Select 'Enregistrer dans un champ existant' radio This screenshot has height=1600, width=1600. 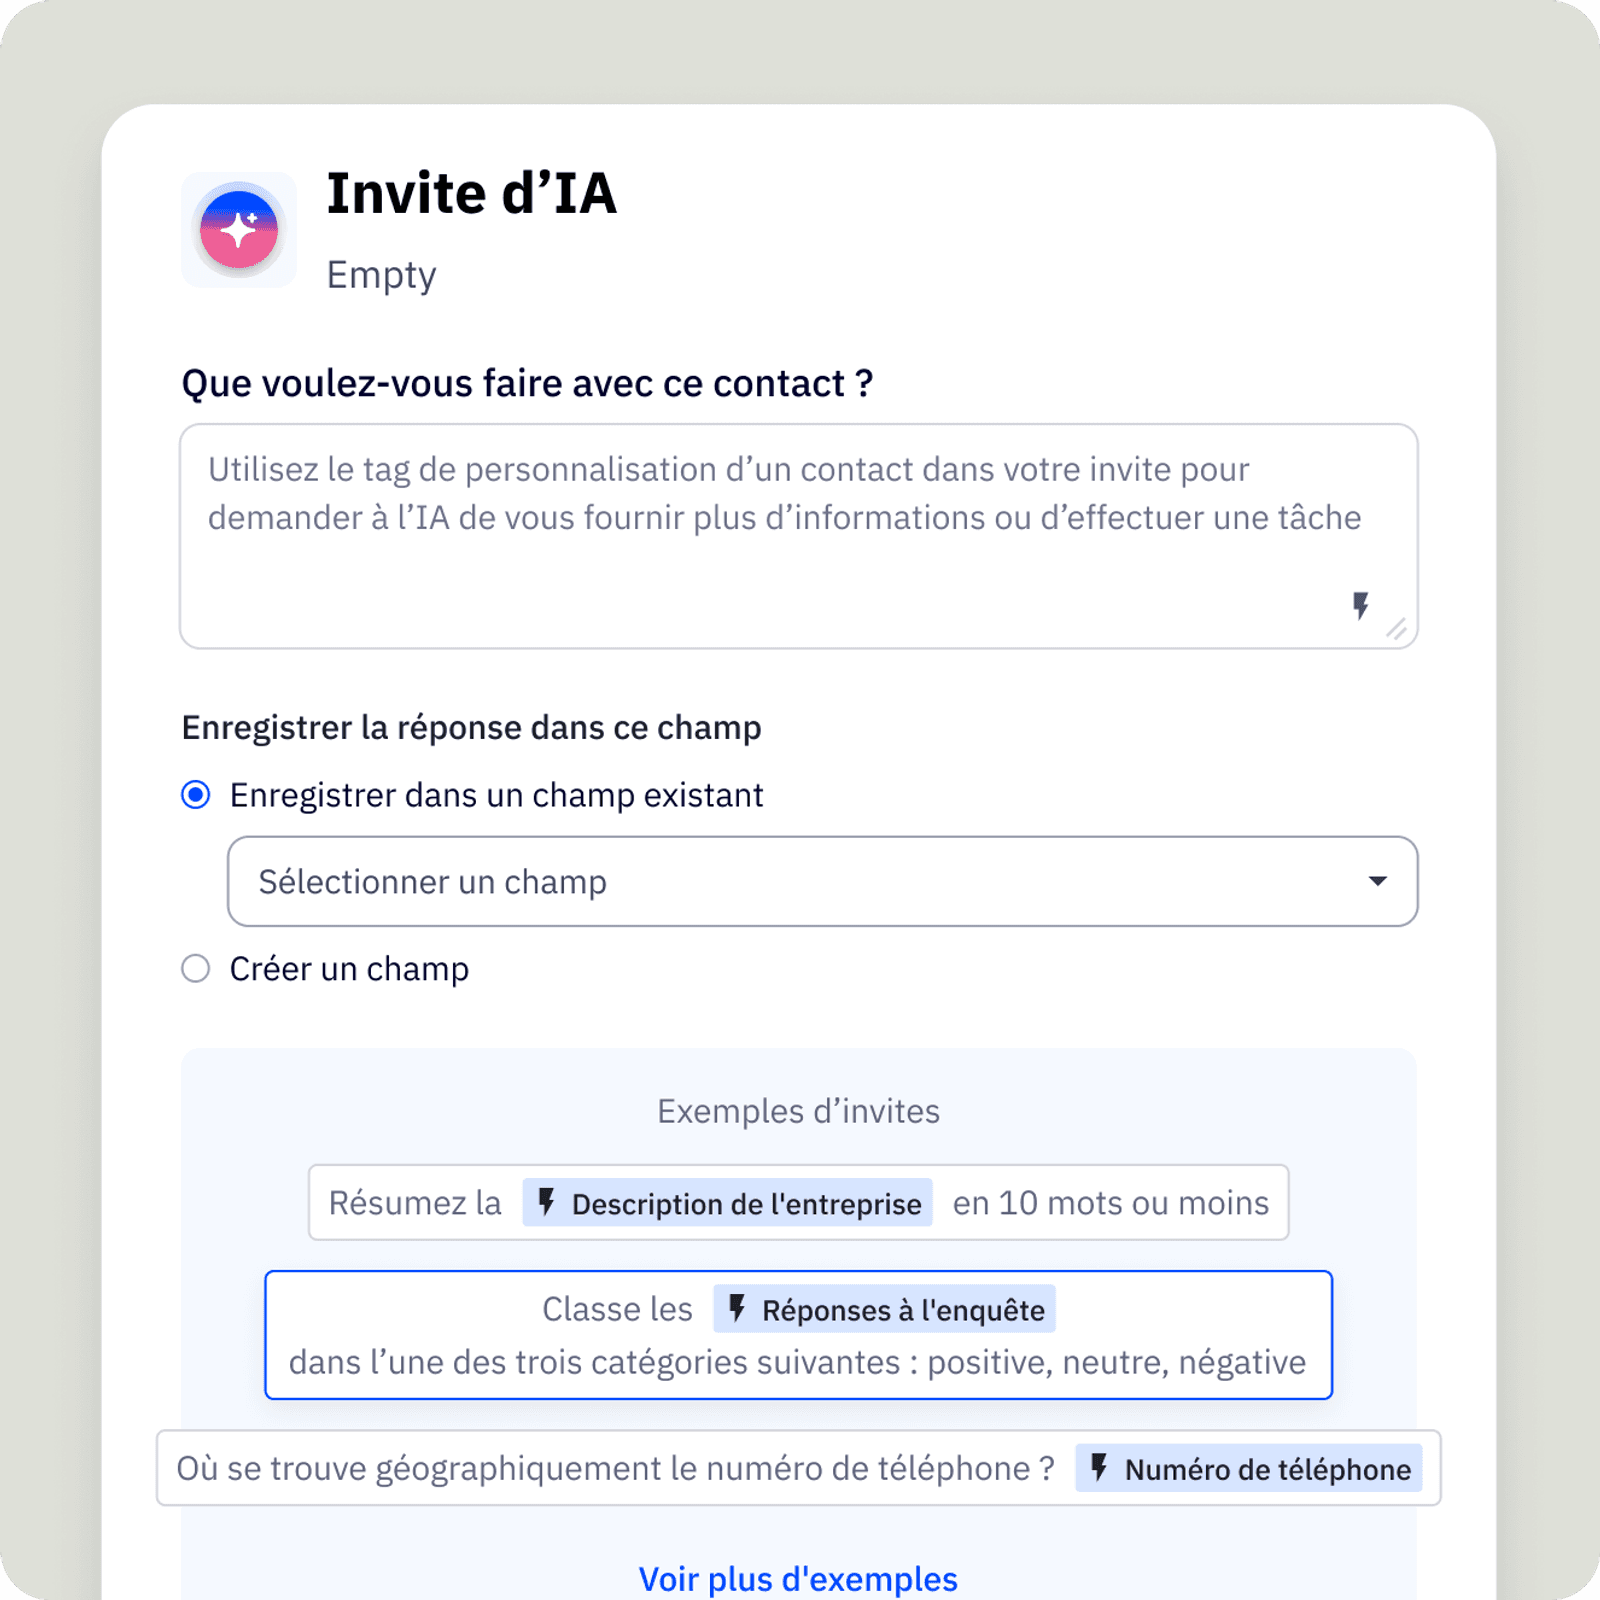tap(196, 795)
